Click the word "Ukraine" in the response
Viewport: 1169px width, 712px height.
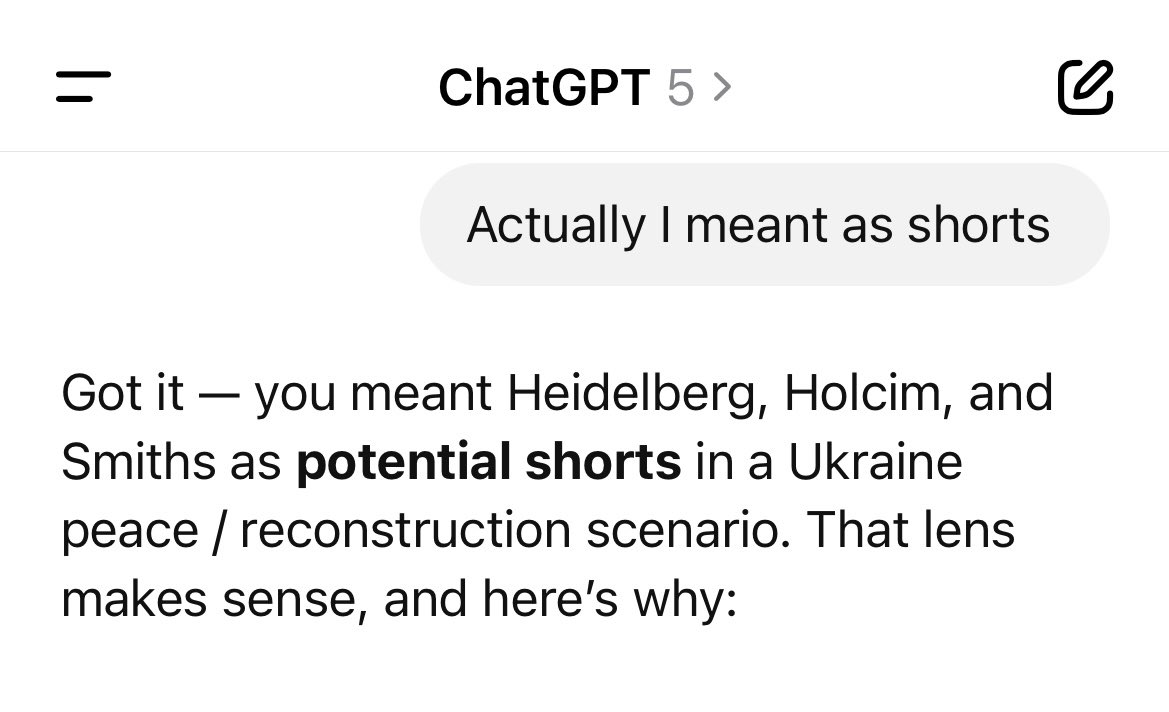click(875, 463)
